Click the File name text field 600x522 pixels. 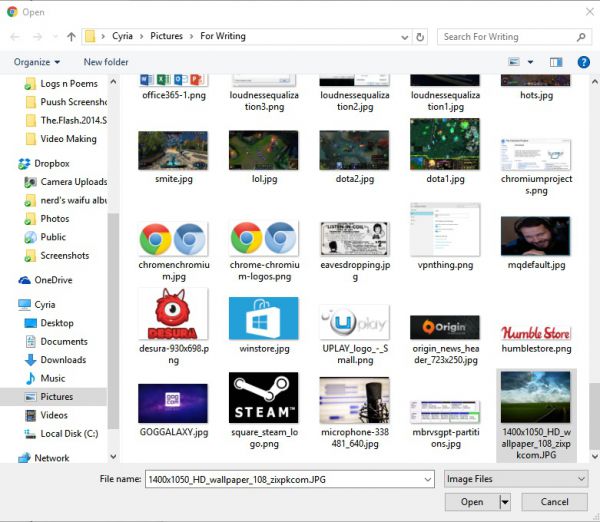click(x=285, y=480)
